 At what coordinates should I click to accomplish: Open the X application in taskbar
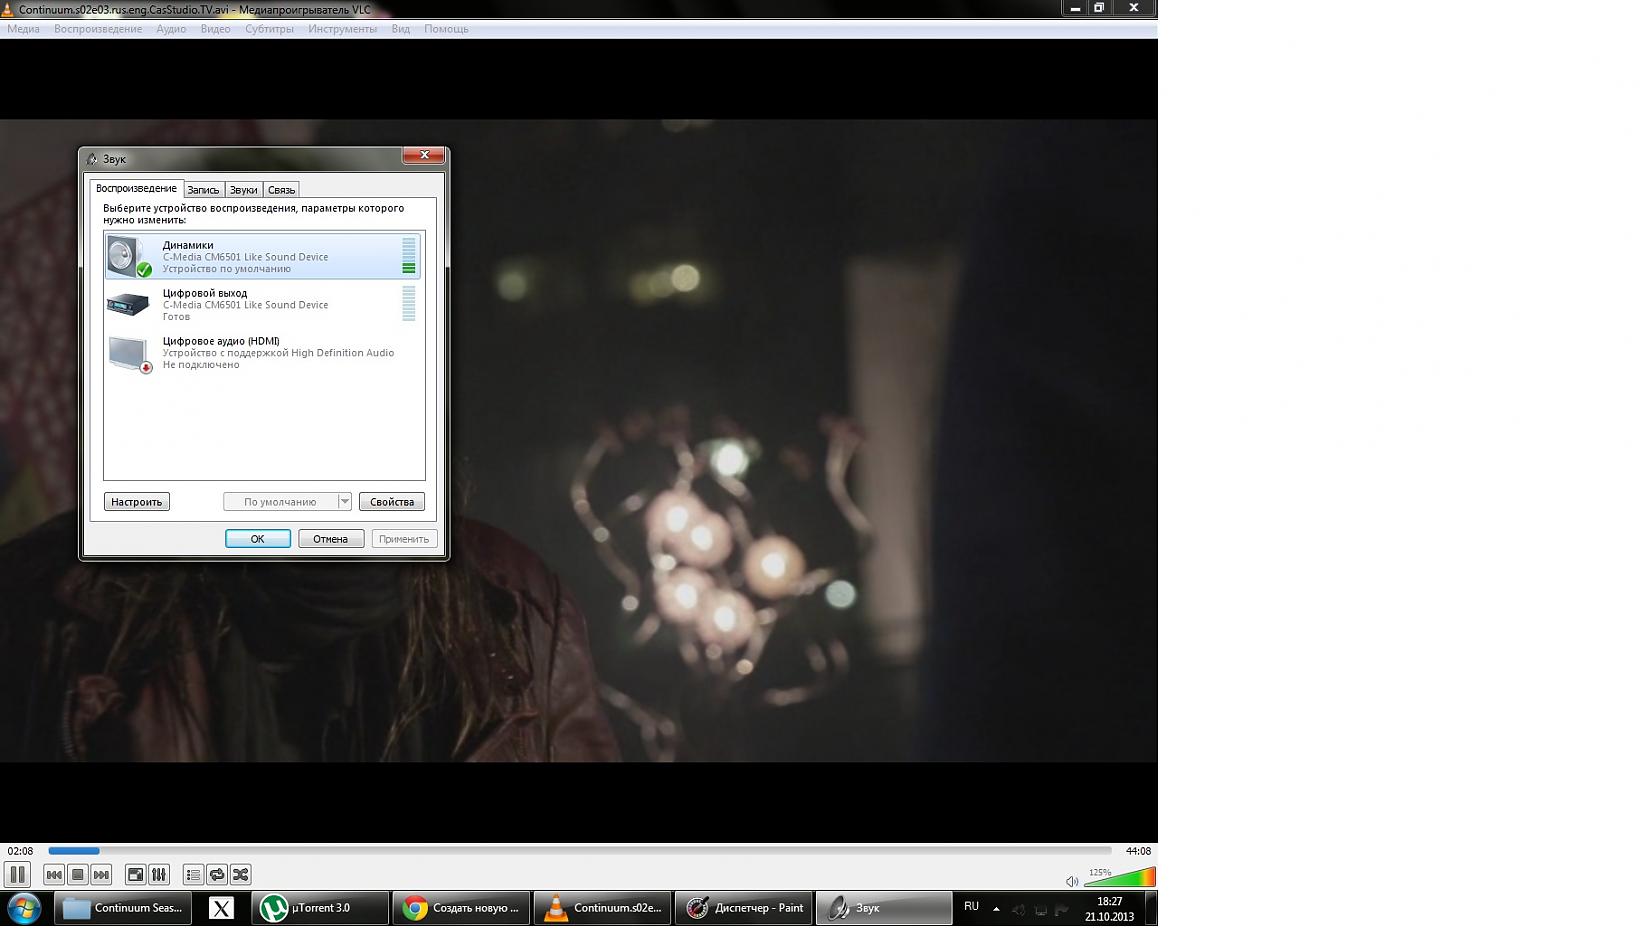pyautogui.click(x=221, y=908)
